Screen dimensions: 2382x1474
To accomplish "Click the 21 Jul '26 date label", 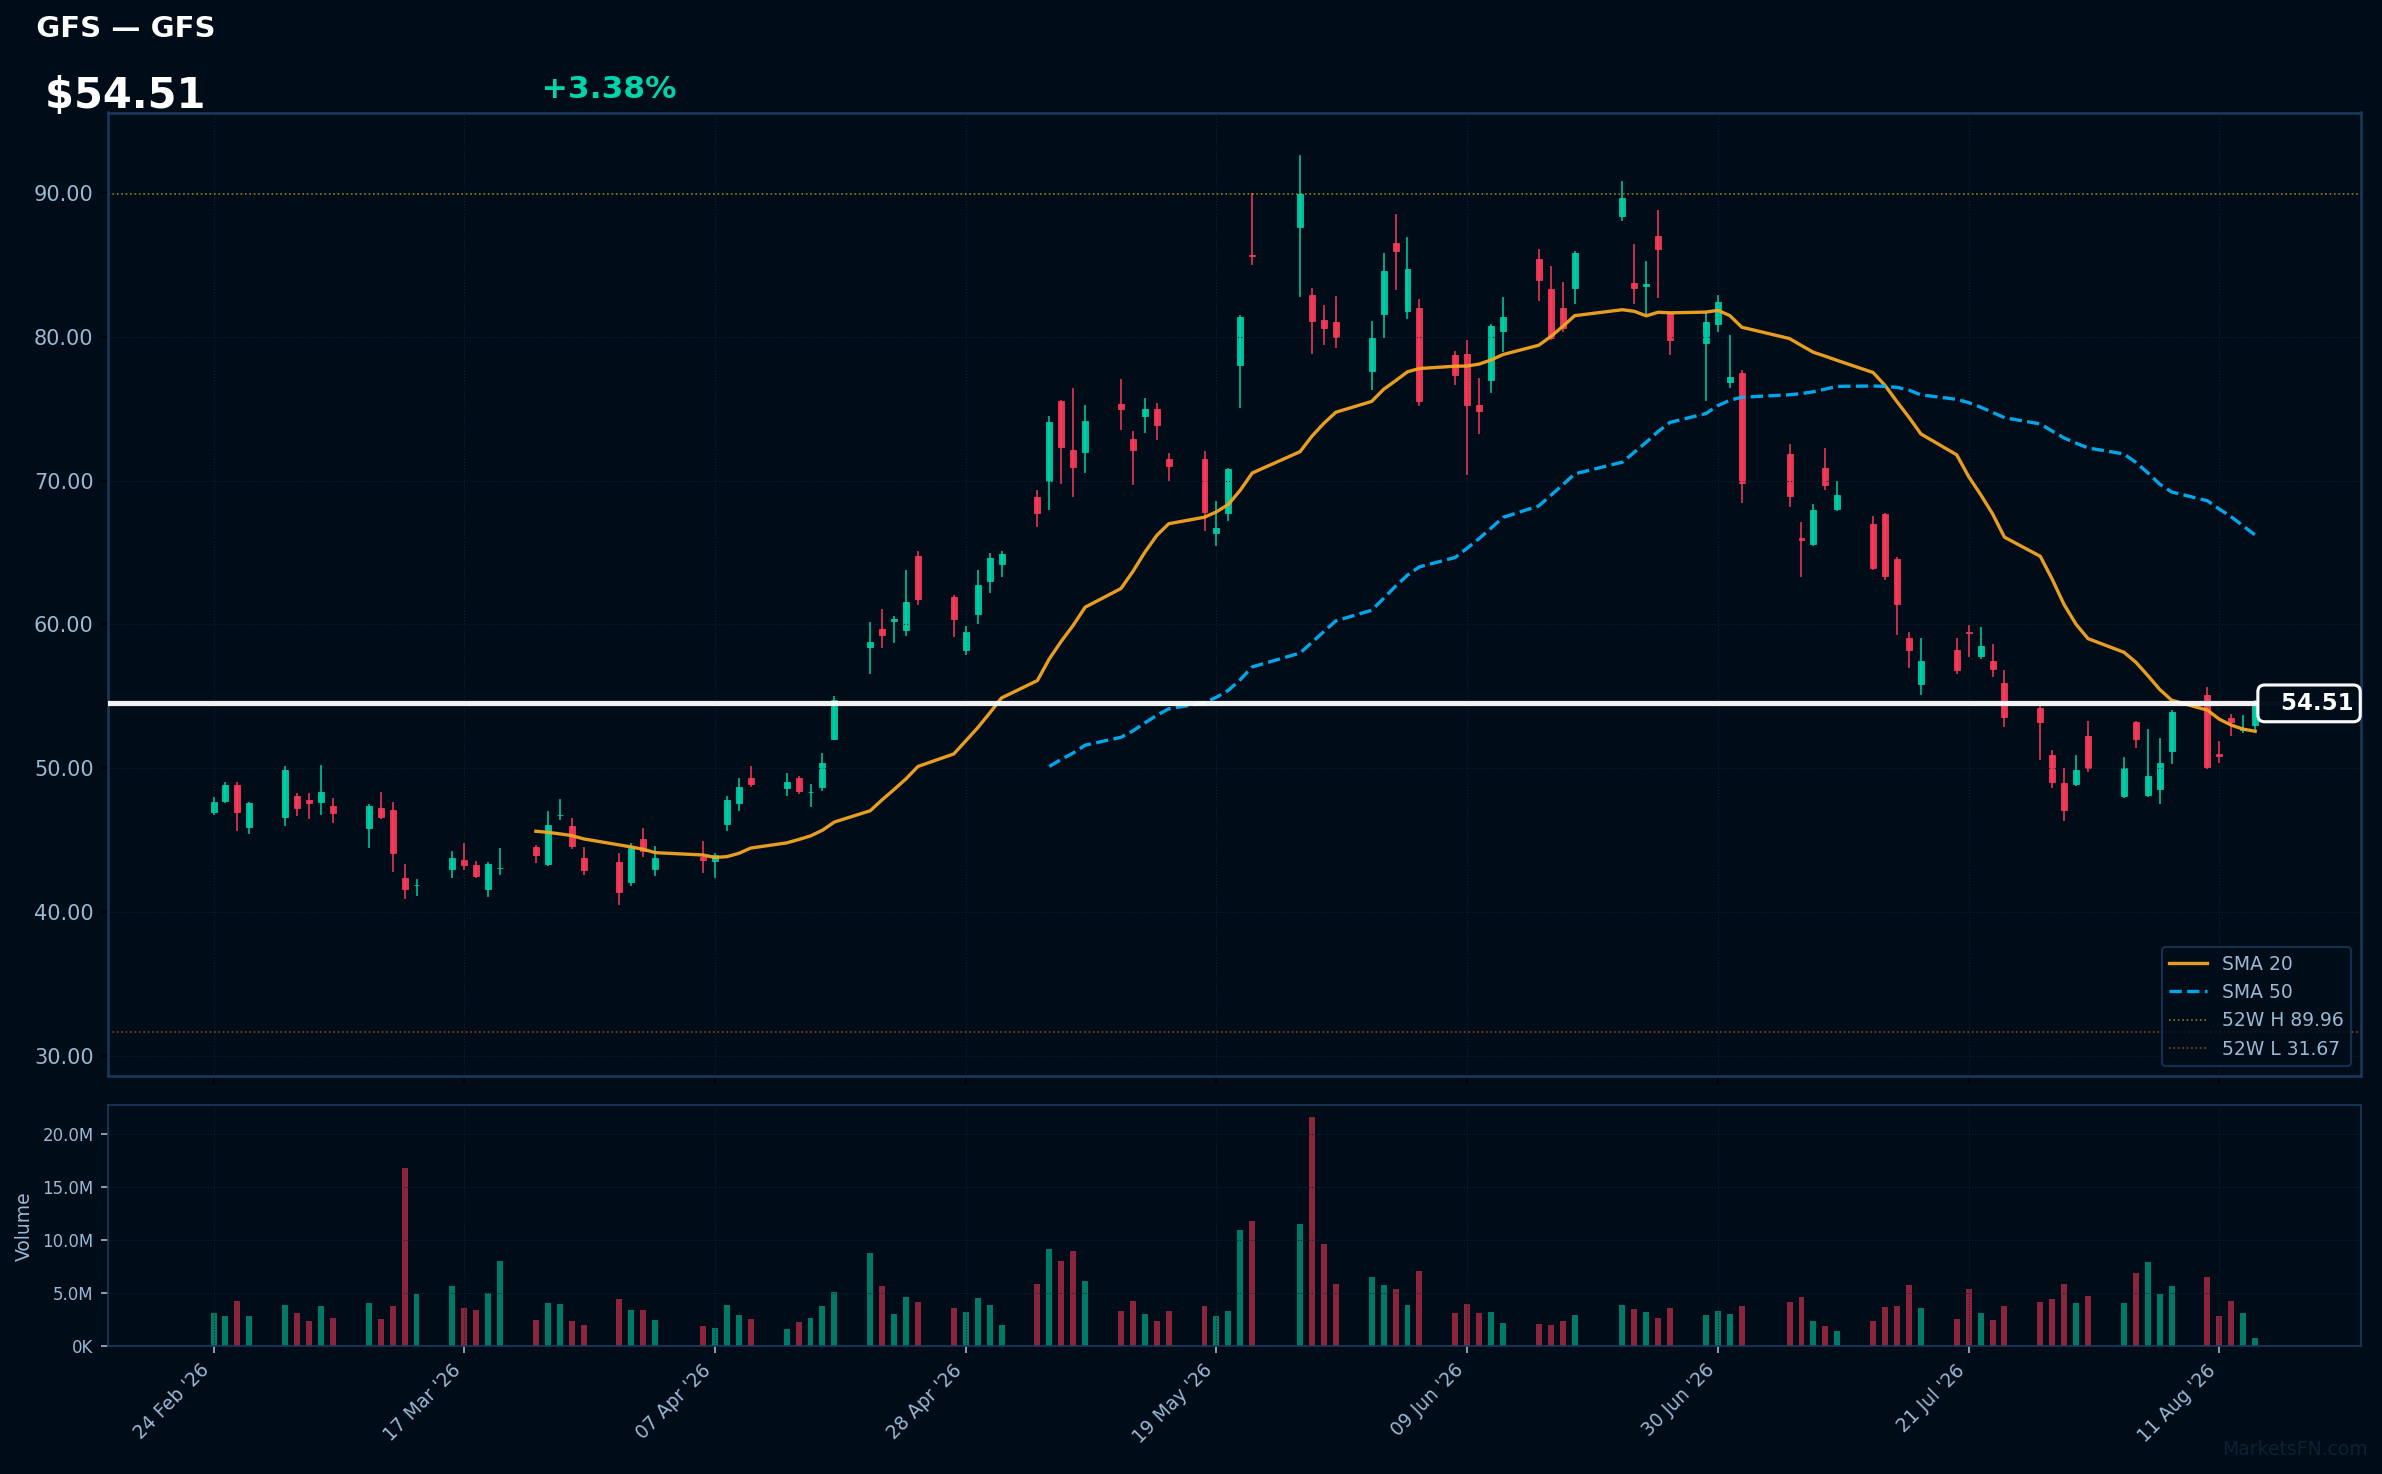I will [x=1929, y=1399].
